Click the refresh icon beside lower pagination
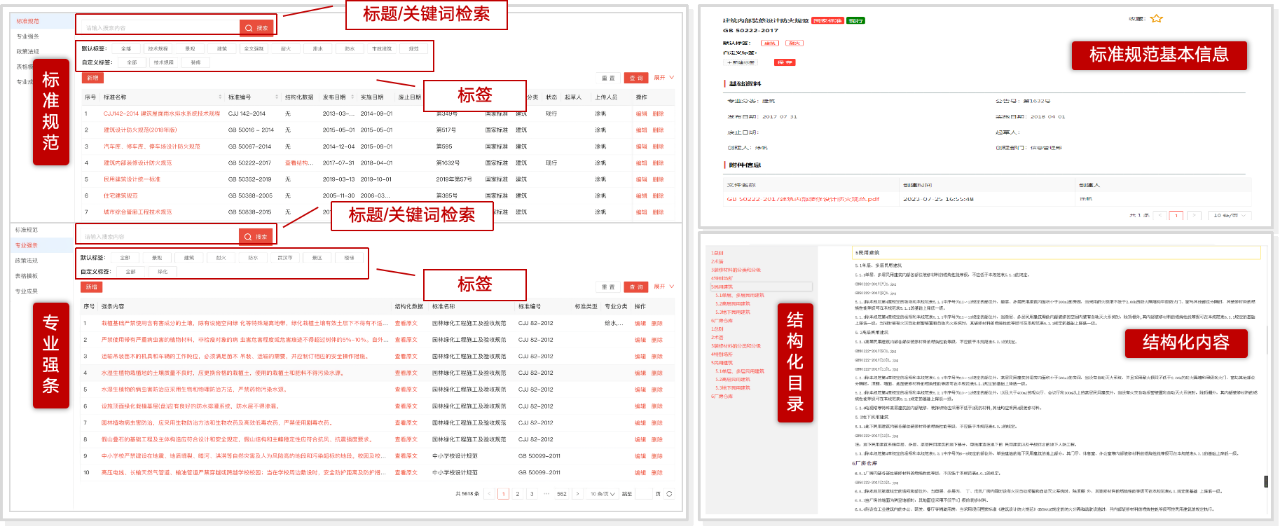Viewport: 1280px width, 526px height. 668,494
